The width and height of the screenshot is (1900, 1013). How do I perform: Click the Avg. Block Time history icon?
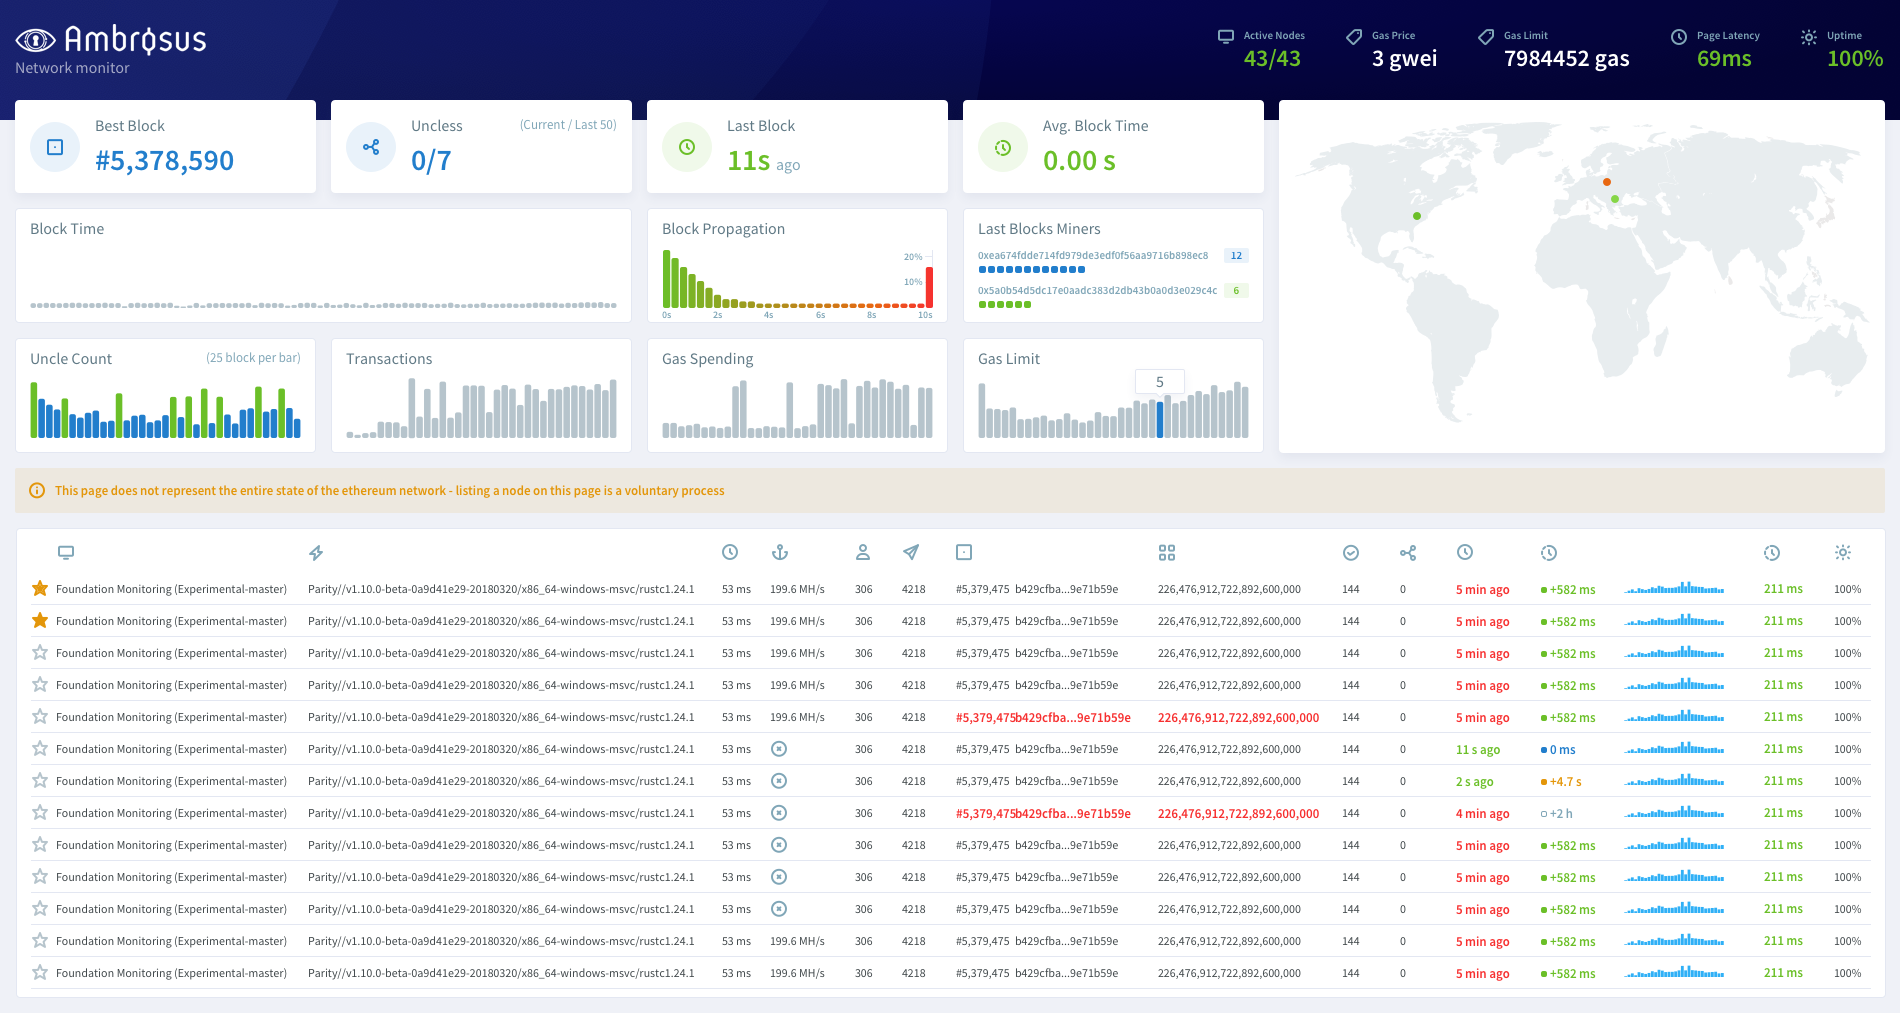[x=1003, y=147]
